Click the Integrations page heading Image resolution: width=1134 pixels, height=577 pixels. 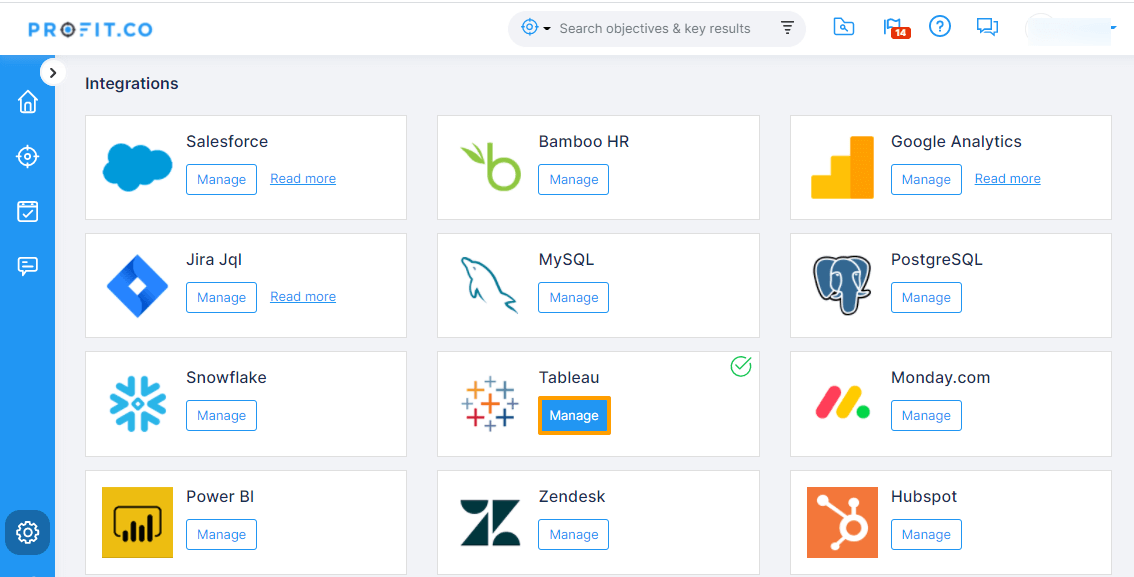(x=132, y=83)
